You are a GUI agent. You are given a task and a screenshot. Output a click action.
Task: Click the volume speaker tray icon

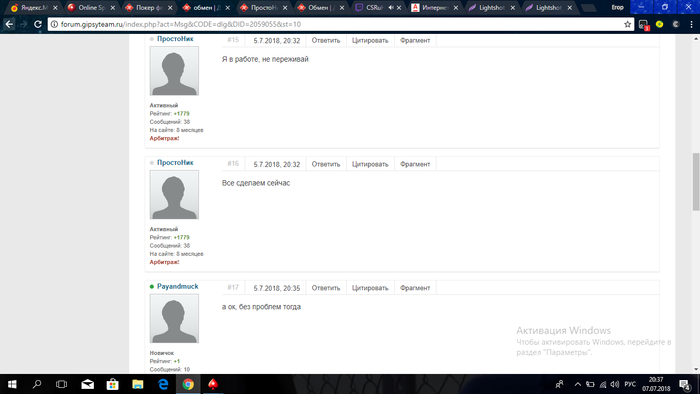point(615,384)
